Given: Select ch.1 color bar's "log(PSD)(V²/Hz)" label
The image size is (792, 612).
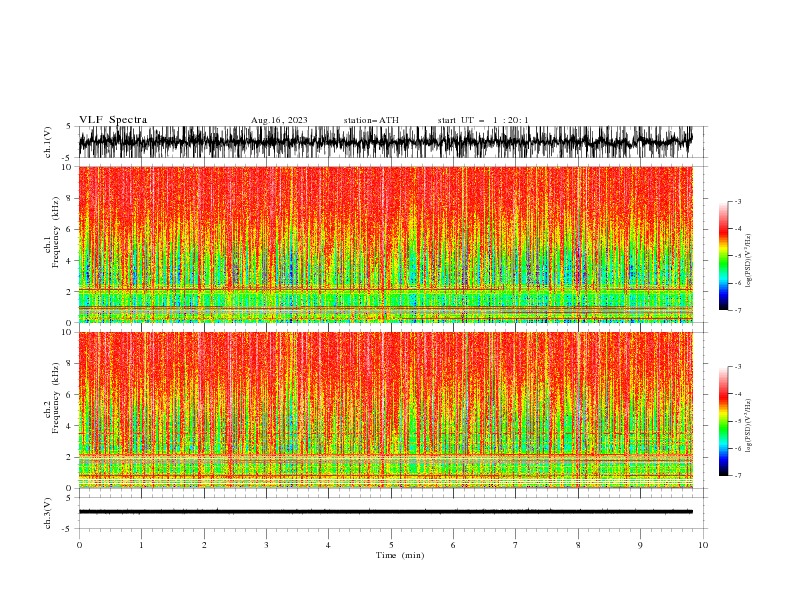Looking at the screenshot, I should pyautogui.click(x=748, y=261).
